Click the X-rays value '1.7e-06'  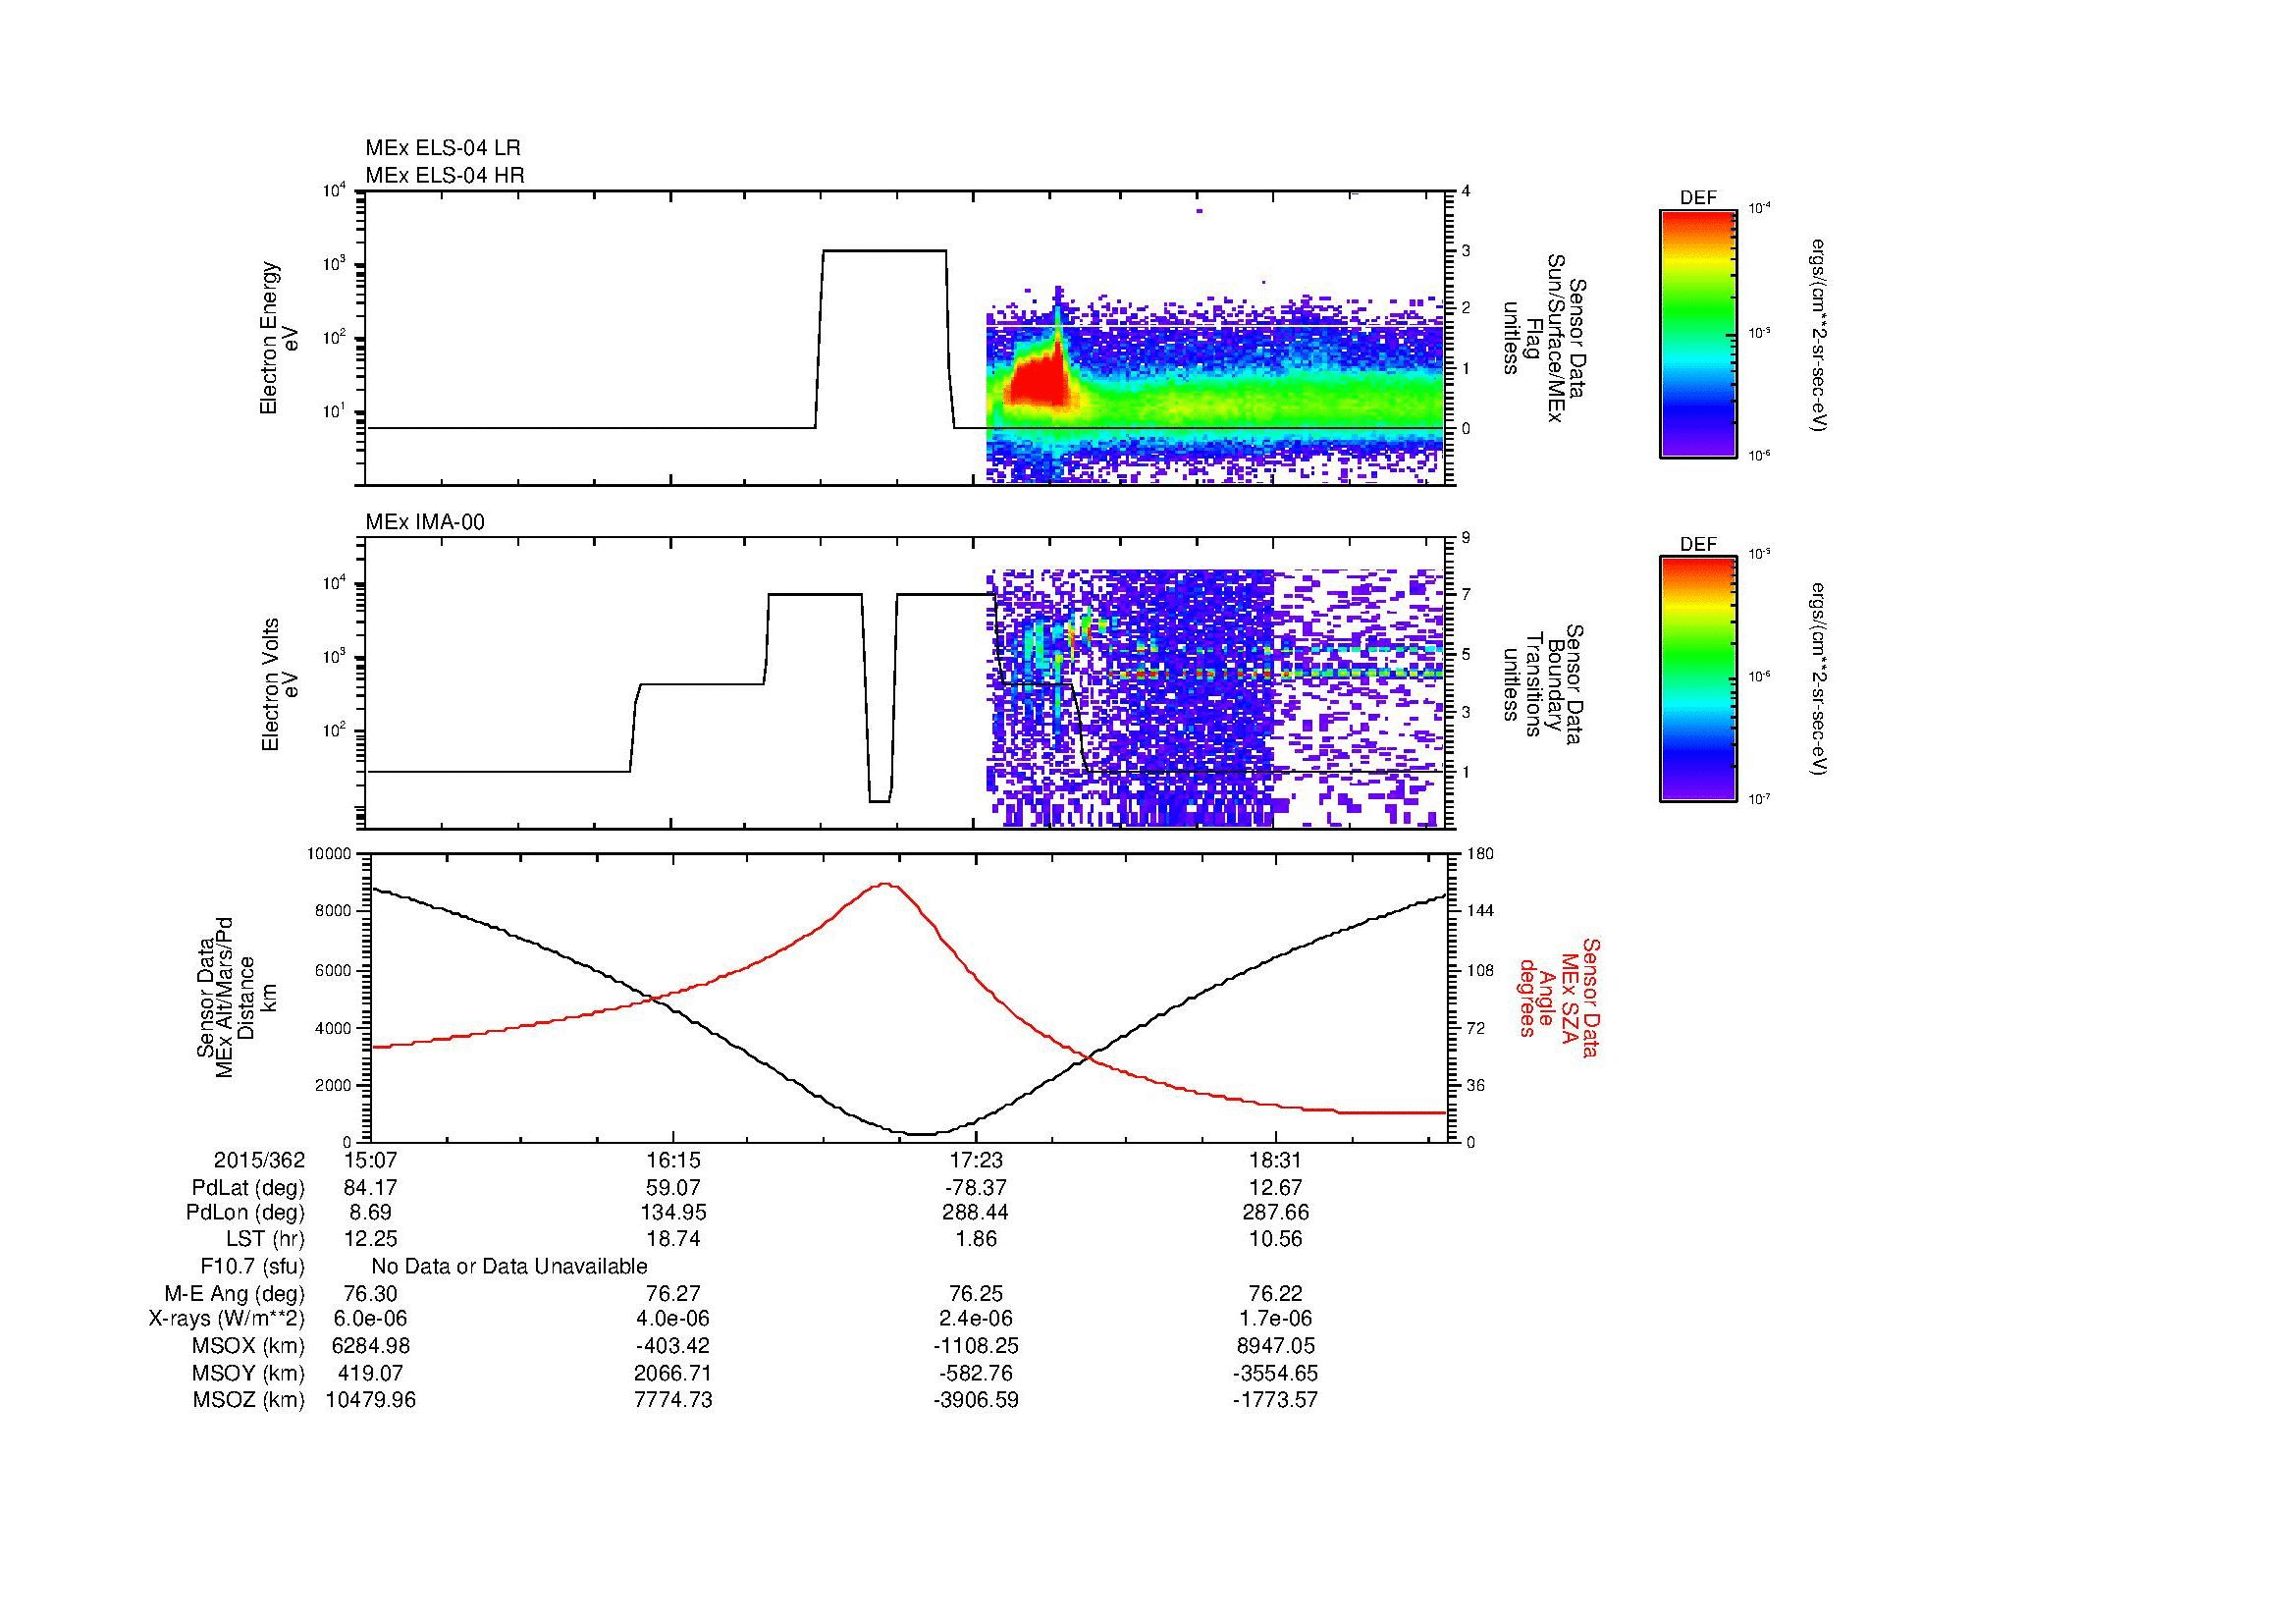(x=1276, y=1319)
